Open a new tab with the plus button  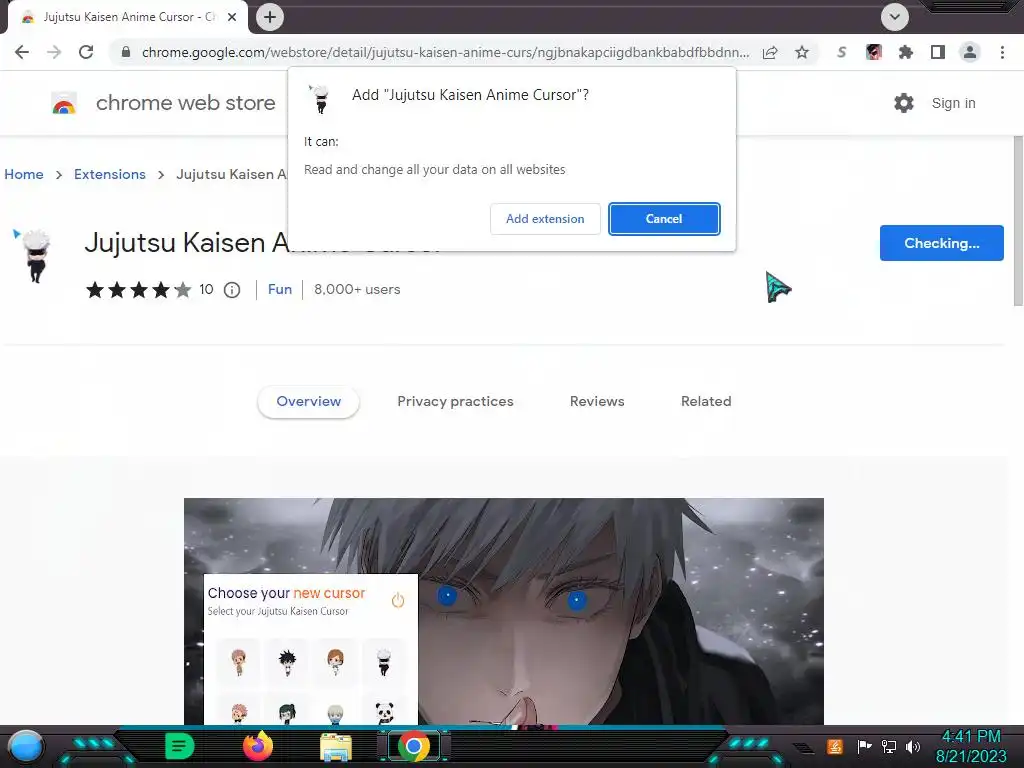point(270,17)
